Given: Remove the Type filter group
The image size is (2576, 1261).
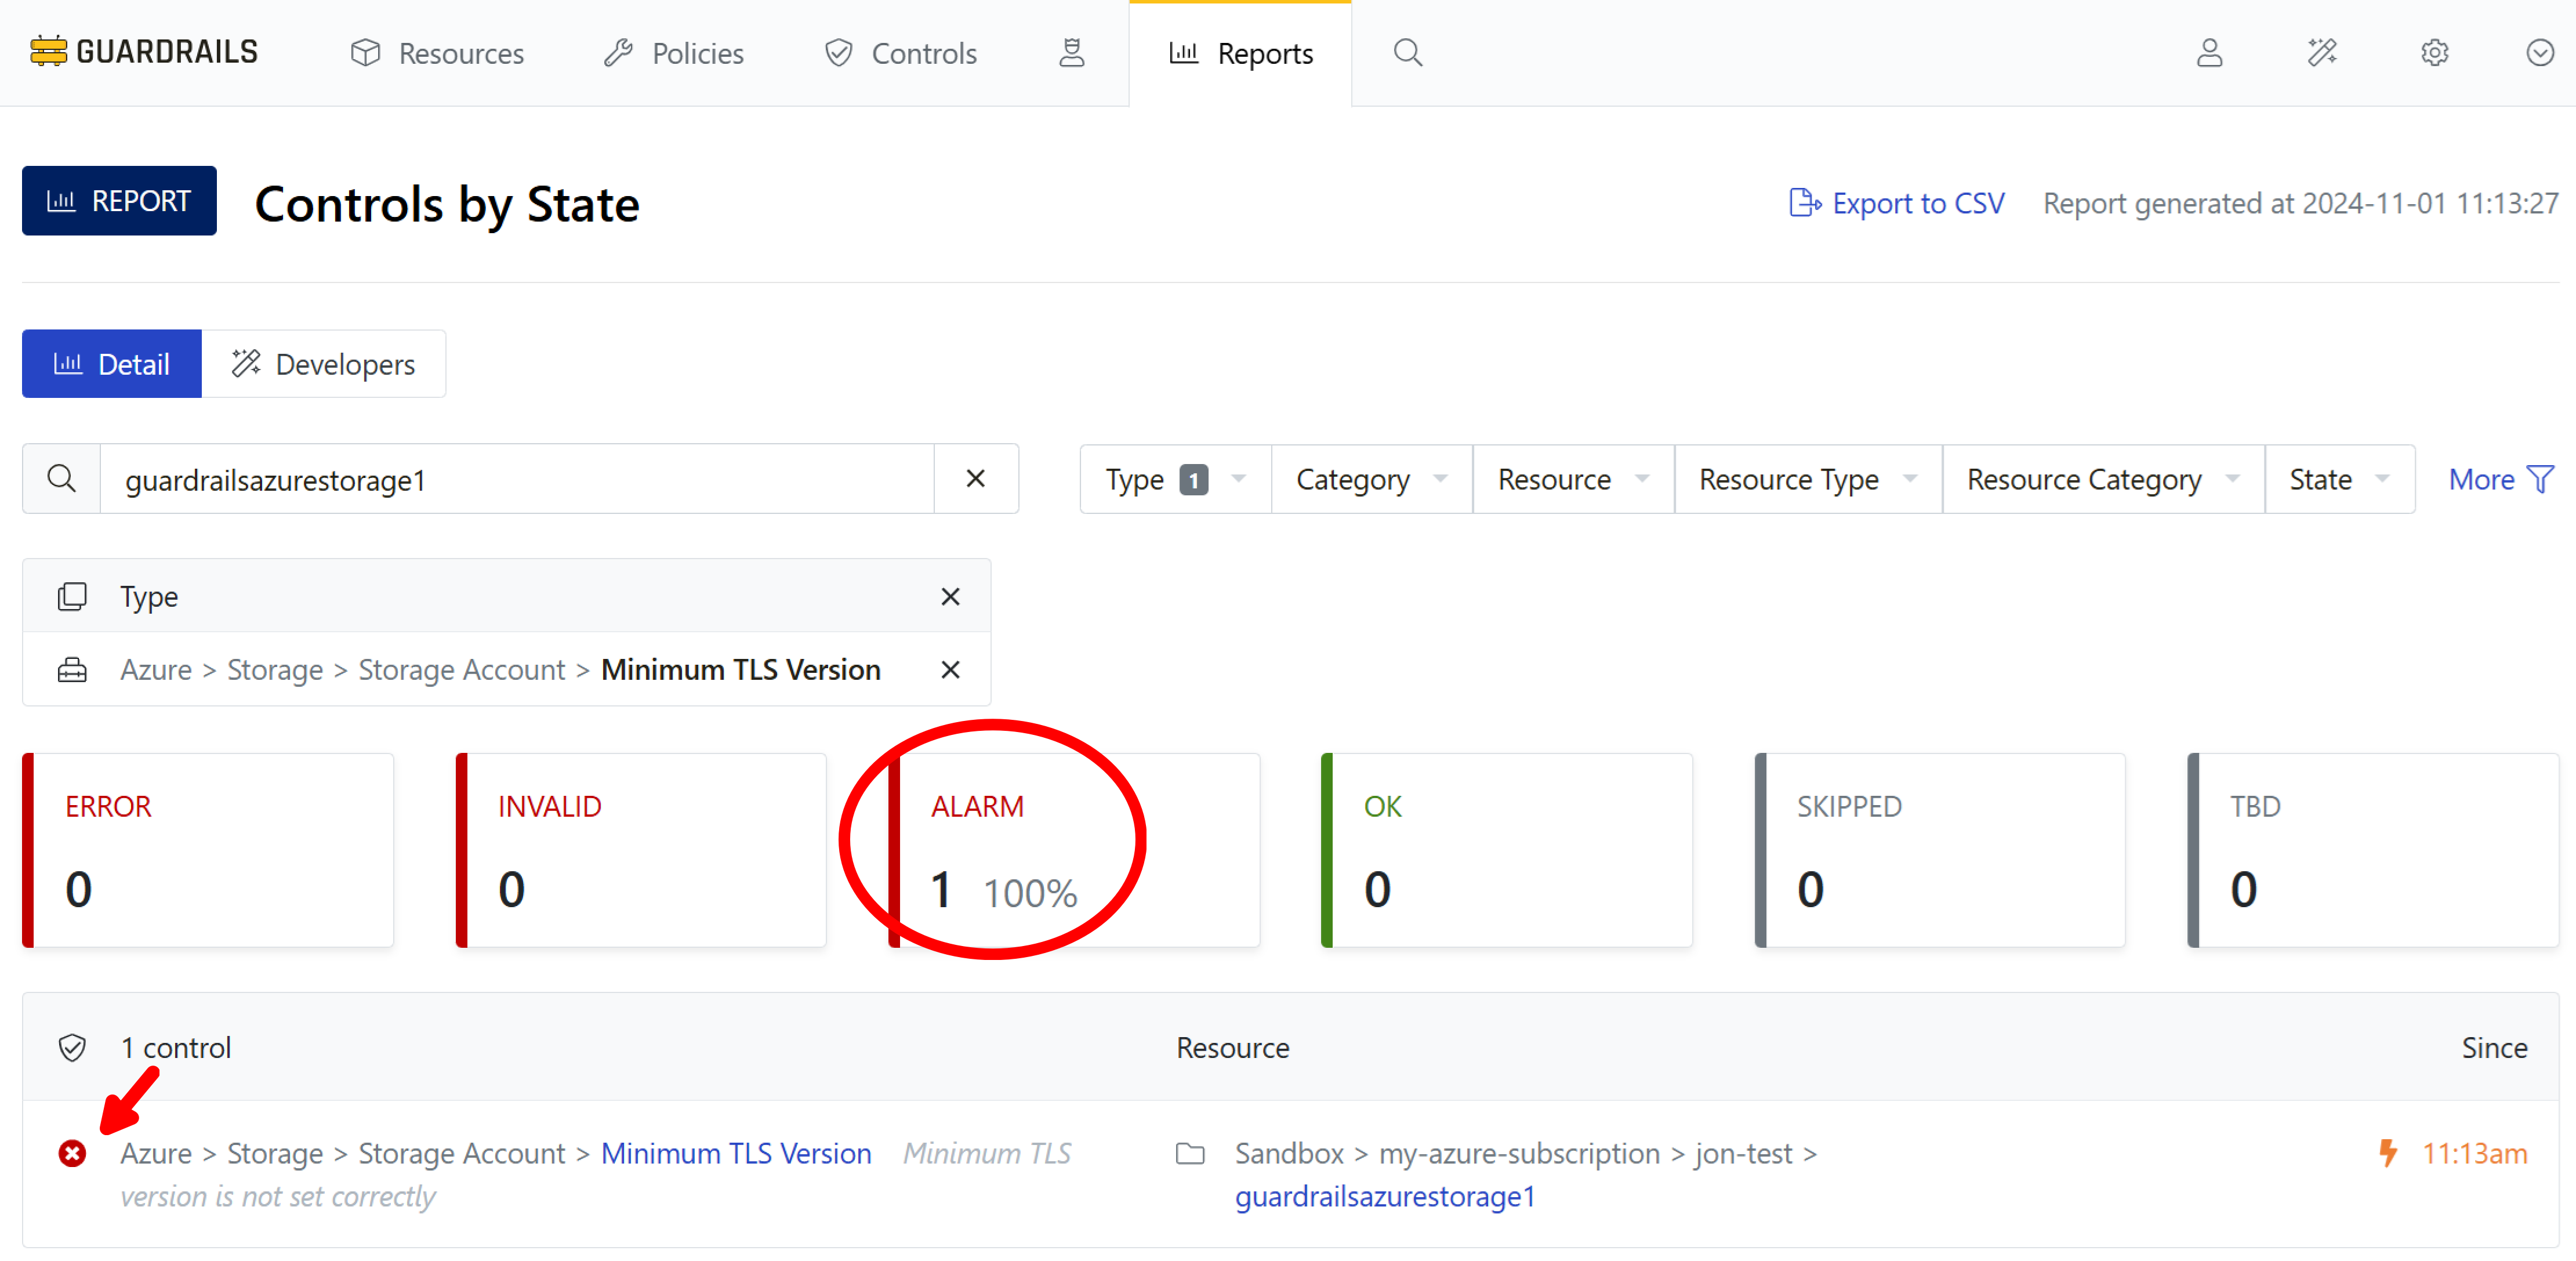Looking at the screenshot, I should point(950,597).
